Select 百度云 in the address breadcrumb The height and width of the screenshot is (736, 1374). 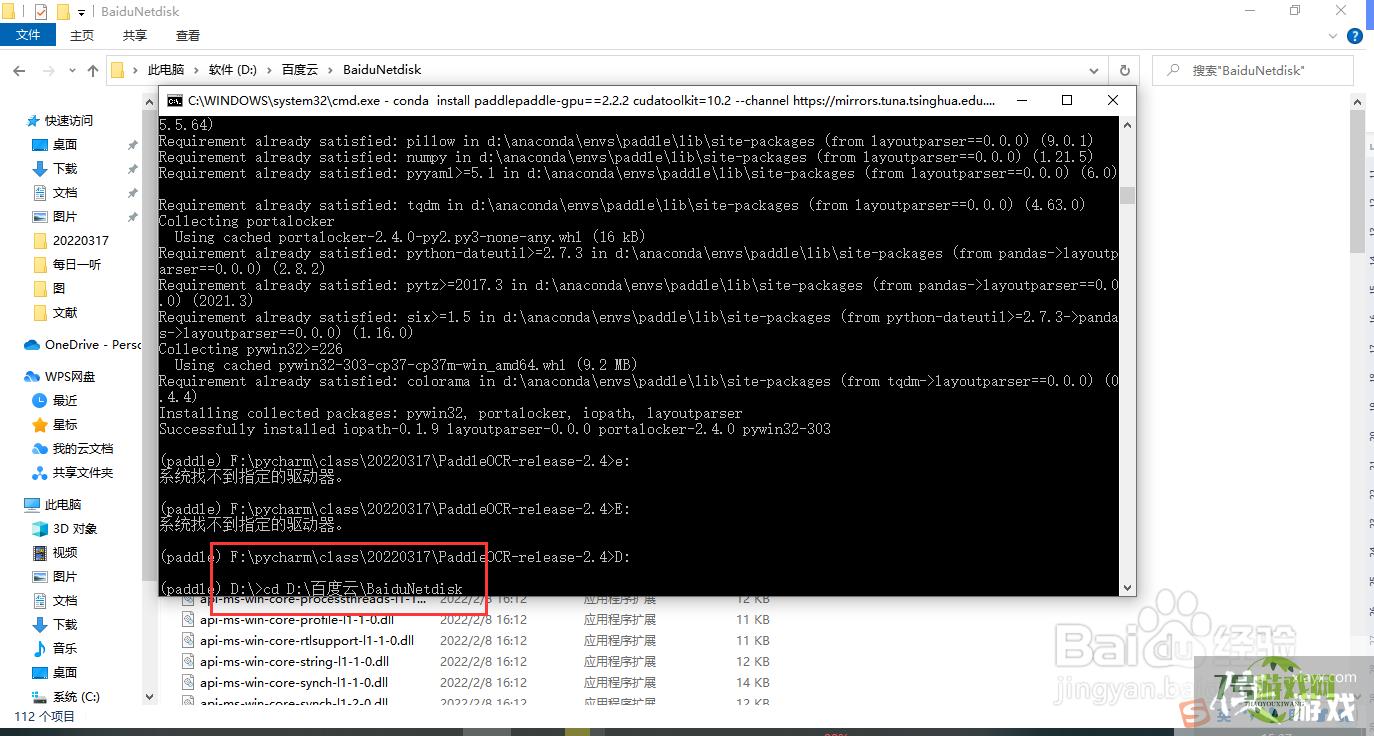(299, 70)
